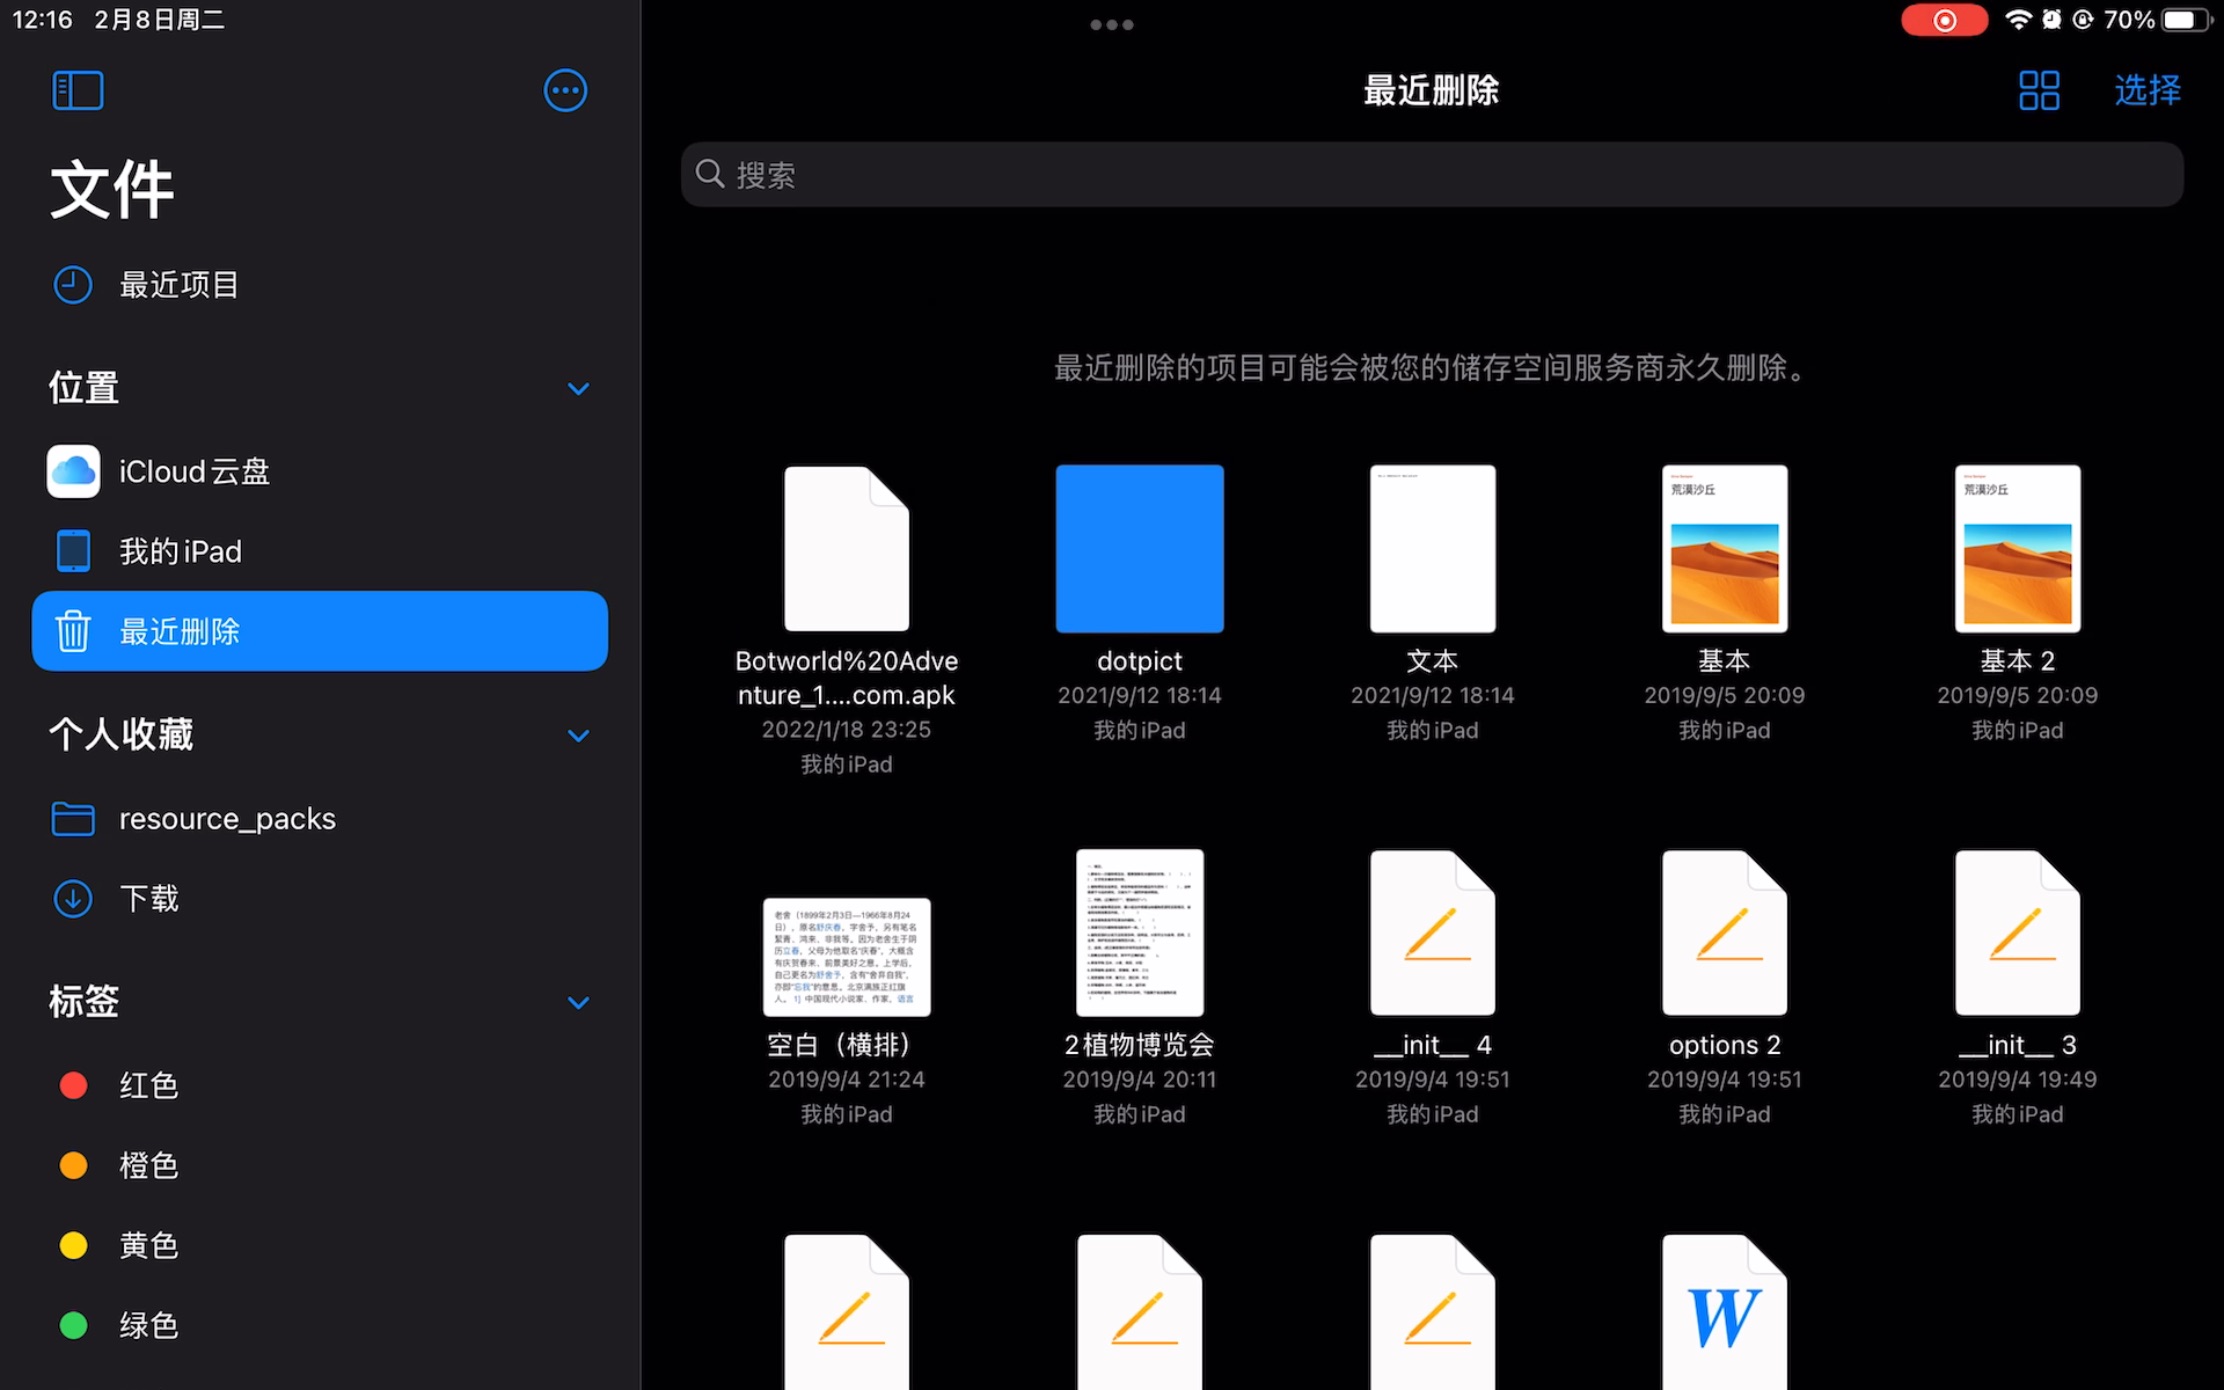Viewport: 2224px width, 1390px height.
Task: Select 最近删除 in sidebar
Action: [x=319, y=631]
